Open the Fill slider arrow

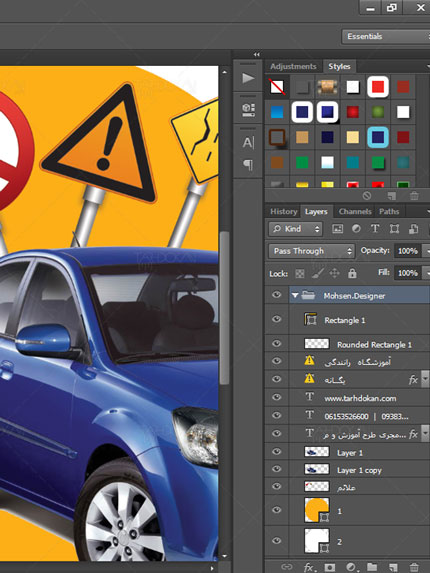click(x=426, y=273)
